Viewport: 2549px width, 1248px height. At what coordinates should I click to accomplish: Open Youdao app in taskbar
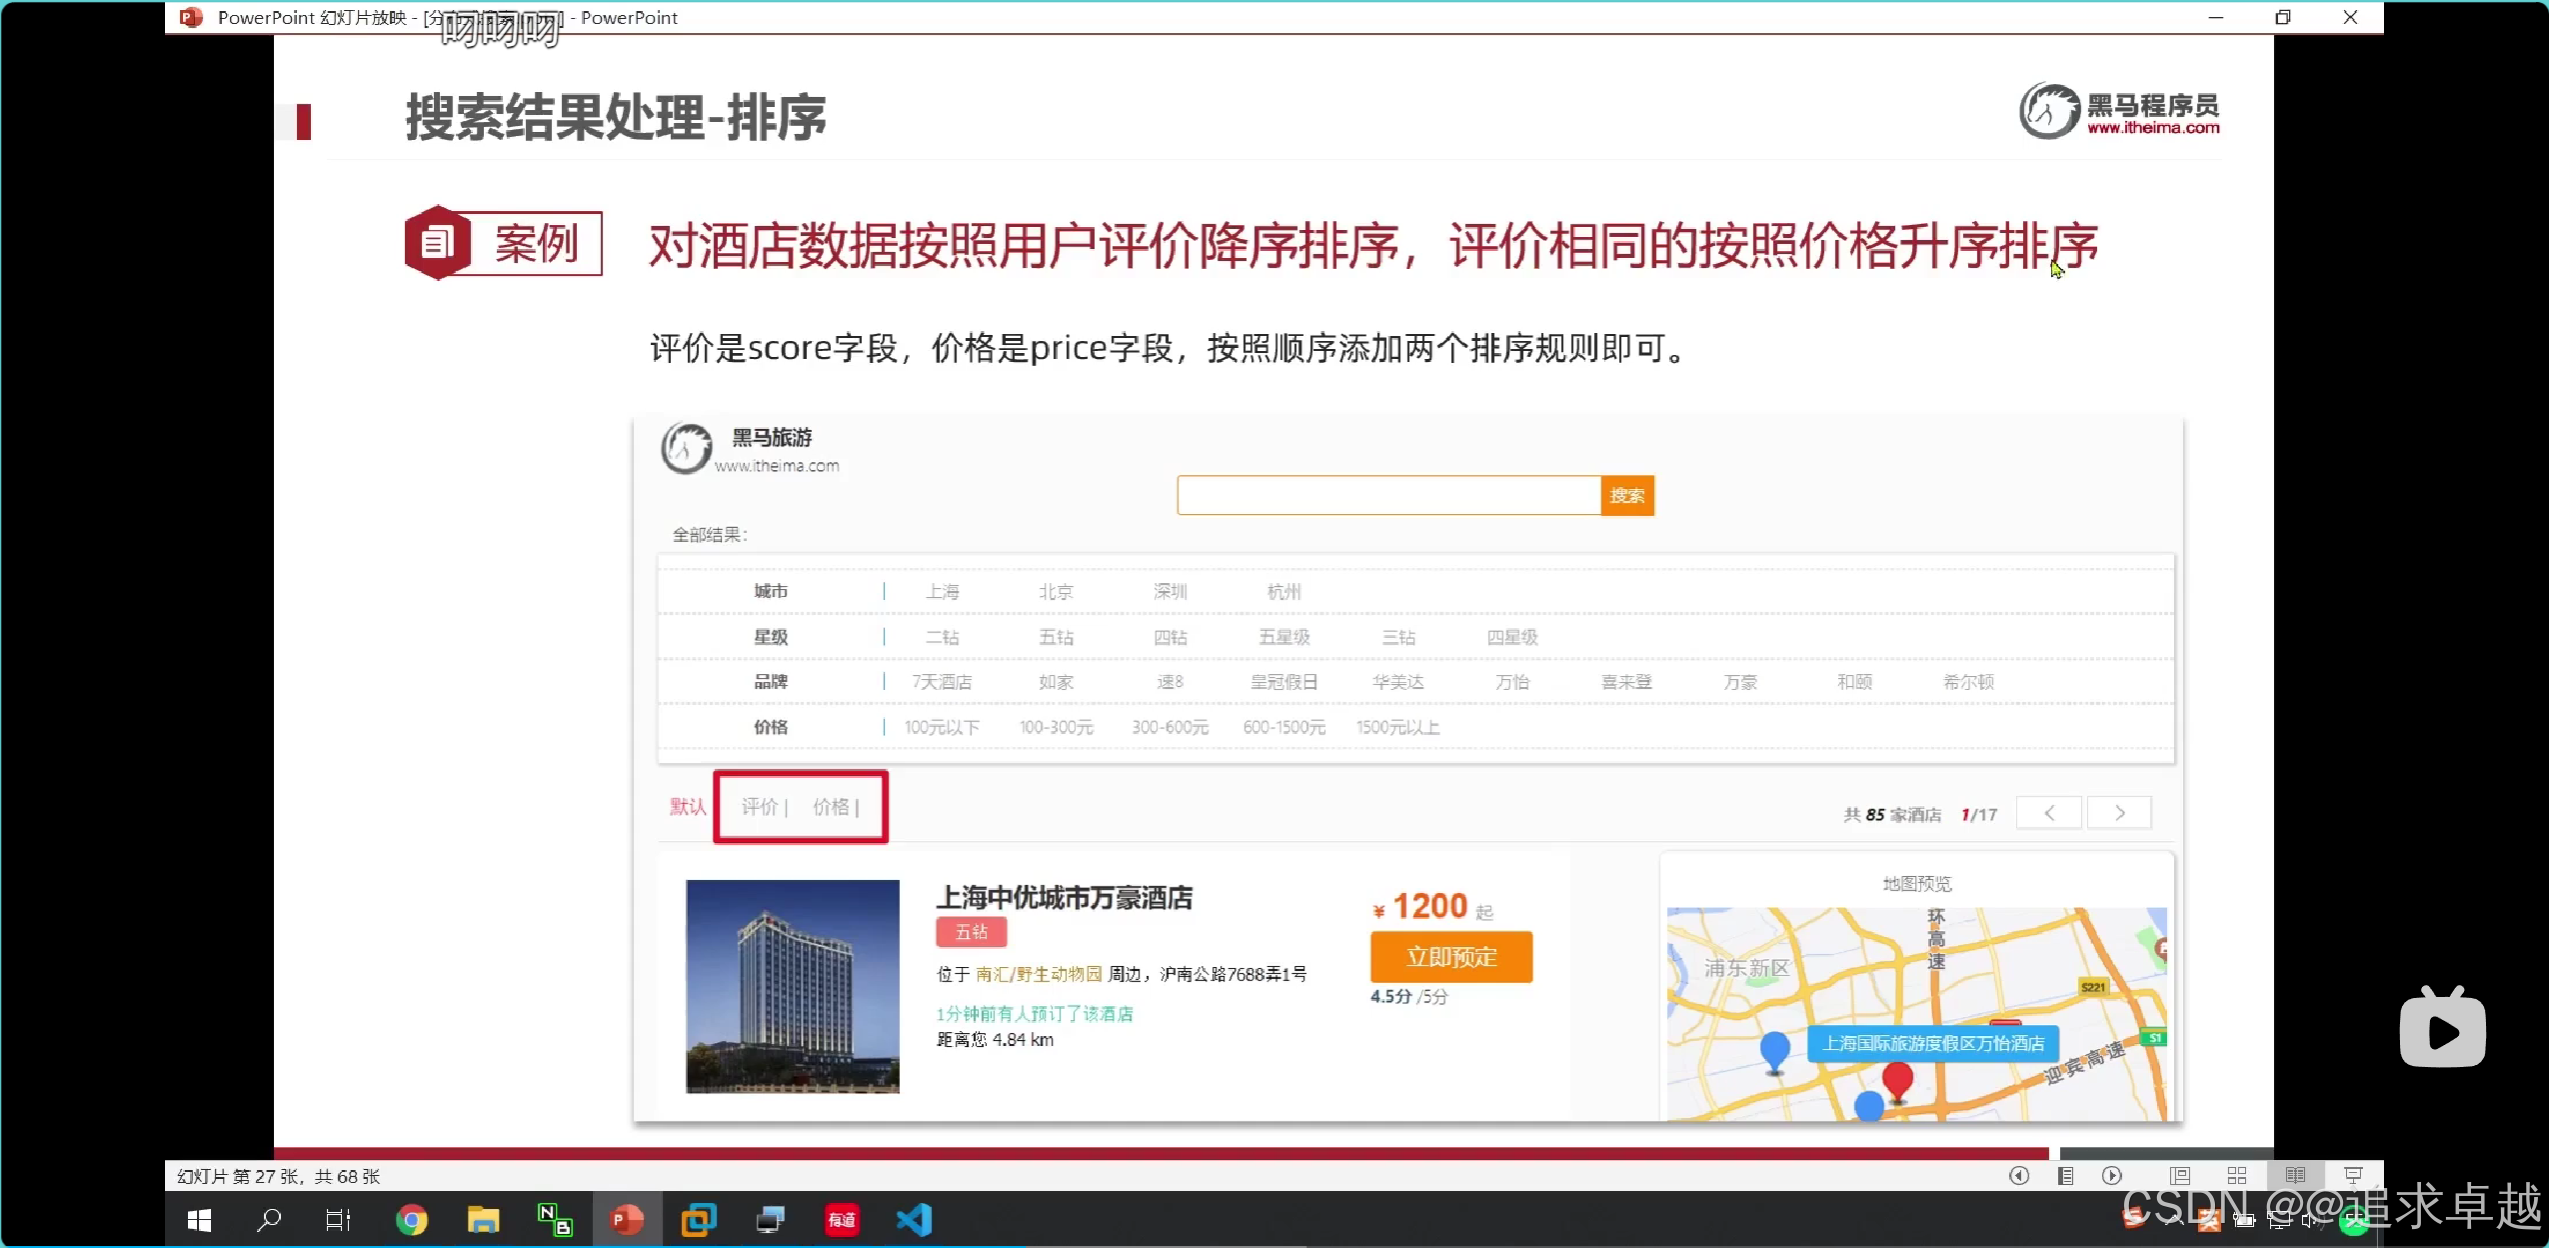pos(842,1220)
